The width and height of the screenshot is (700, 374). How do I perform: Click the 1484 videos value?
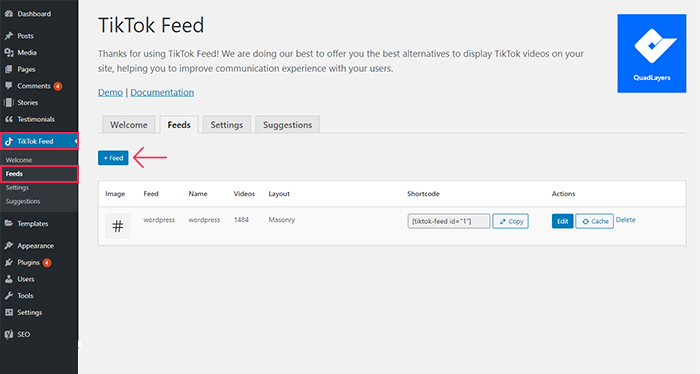[241, 220]
